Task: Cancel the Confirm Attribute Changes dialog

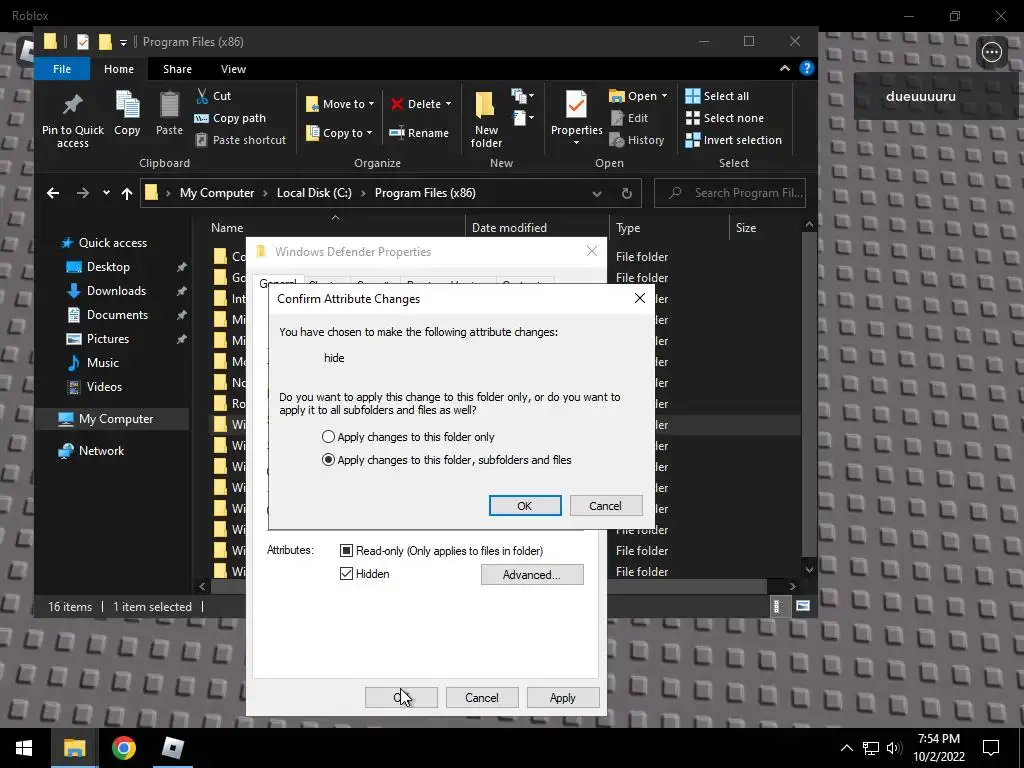Action: tap(605, 505)
